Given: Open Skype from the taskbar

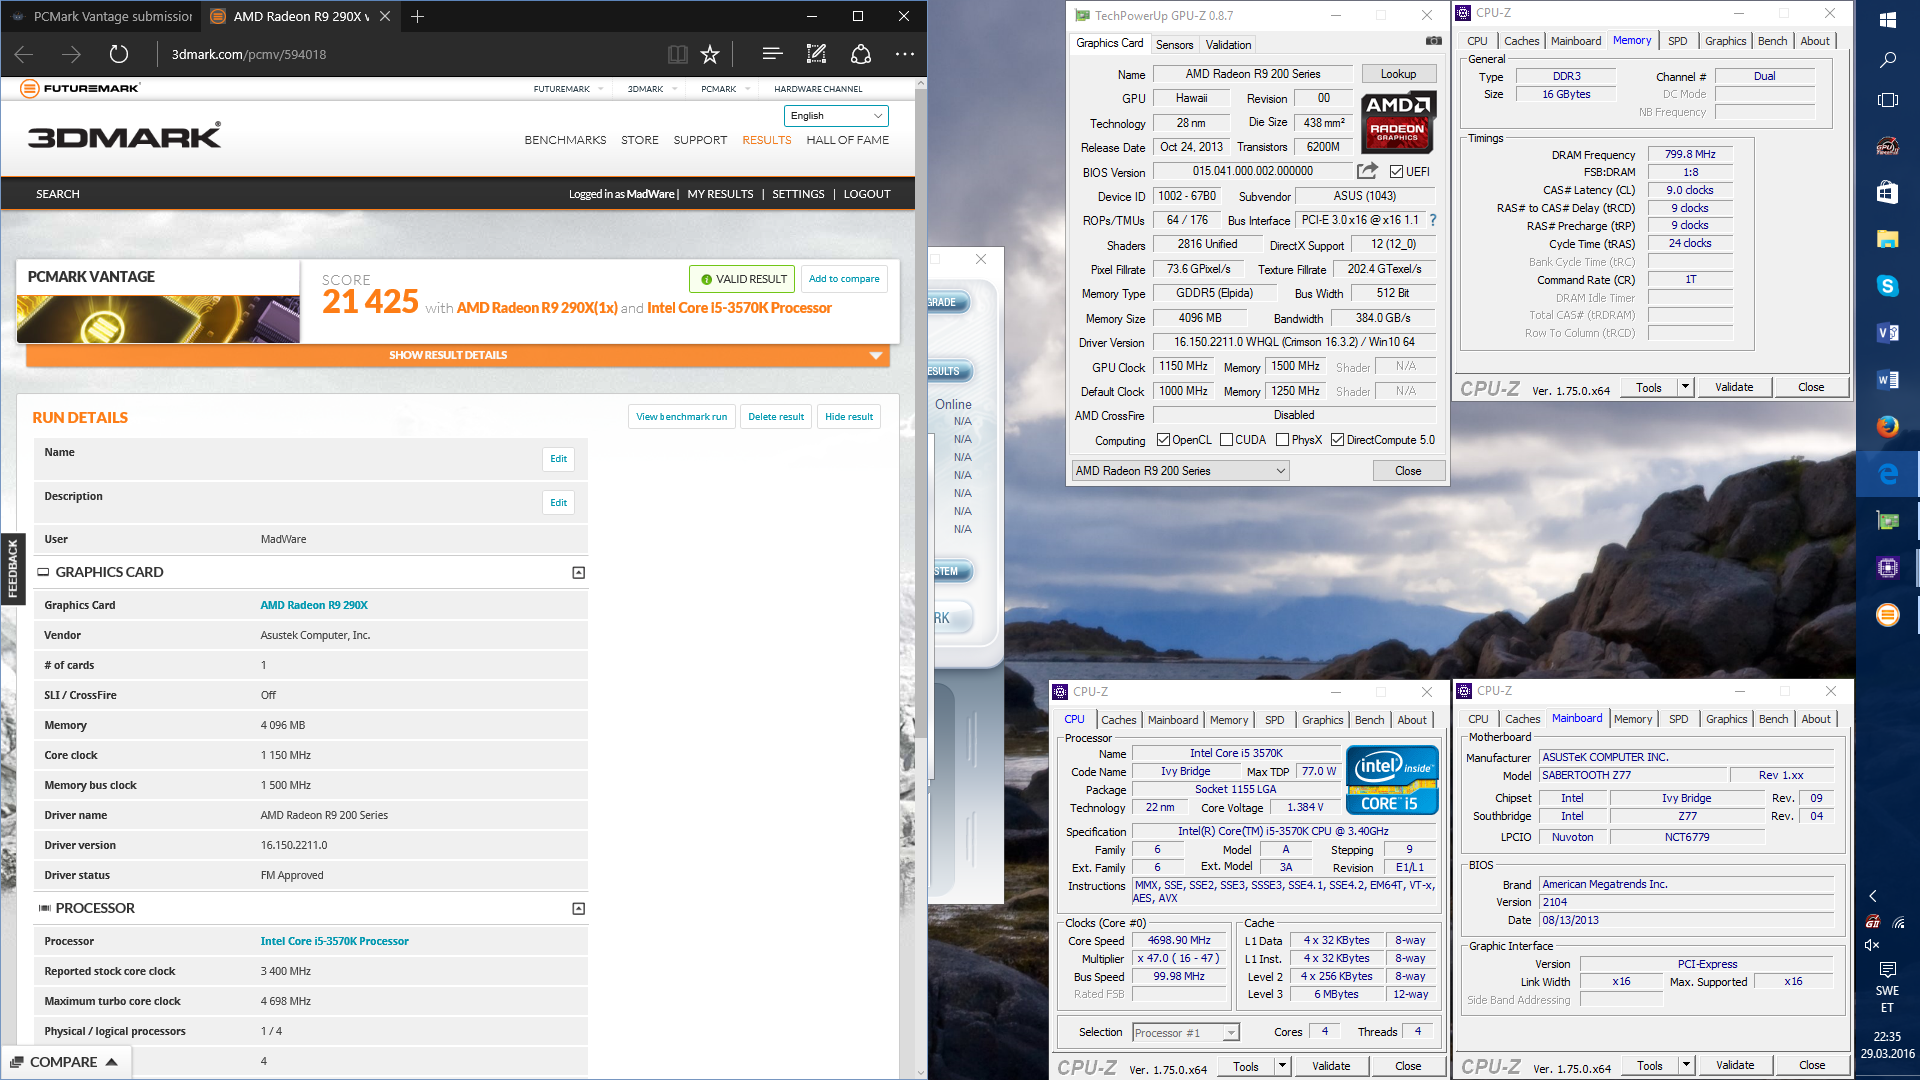Looking at the screenshot, I should click(x=1888, y=286).
